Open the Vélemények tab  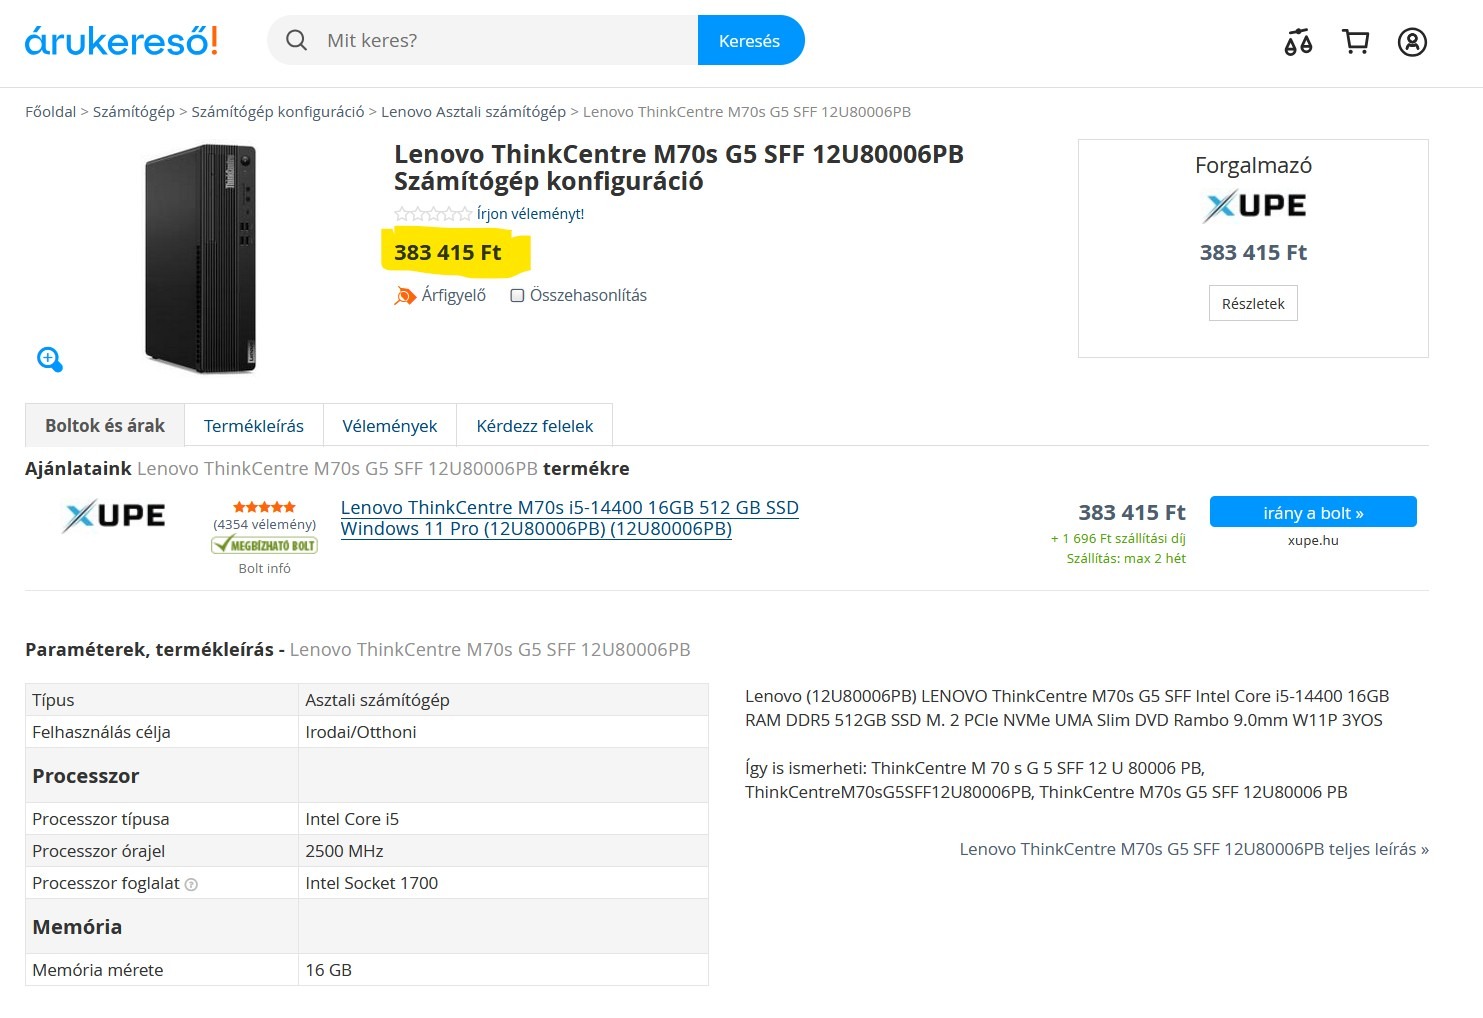(390, 425)
